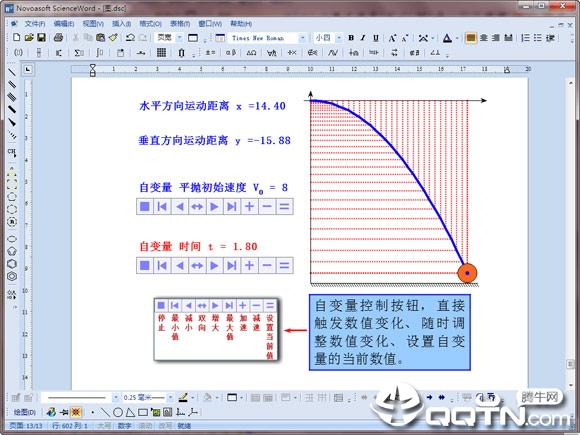Save the document using the disk icon
The image size is (580, 435).
pyautogui.click(x=41, y=37)
